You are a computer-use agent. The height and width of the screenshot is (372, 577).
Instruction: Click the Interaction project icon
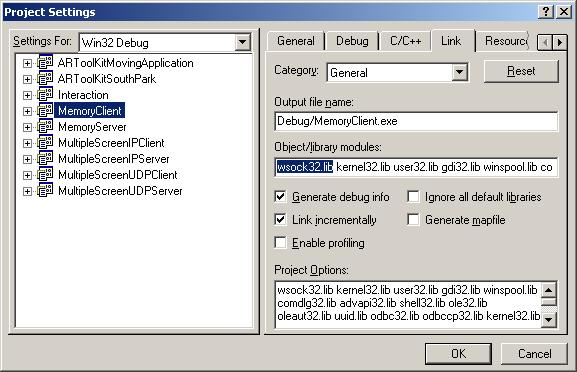click(45, 95)
